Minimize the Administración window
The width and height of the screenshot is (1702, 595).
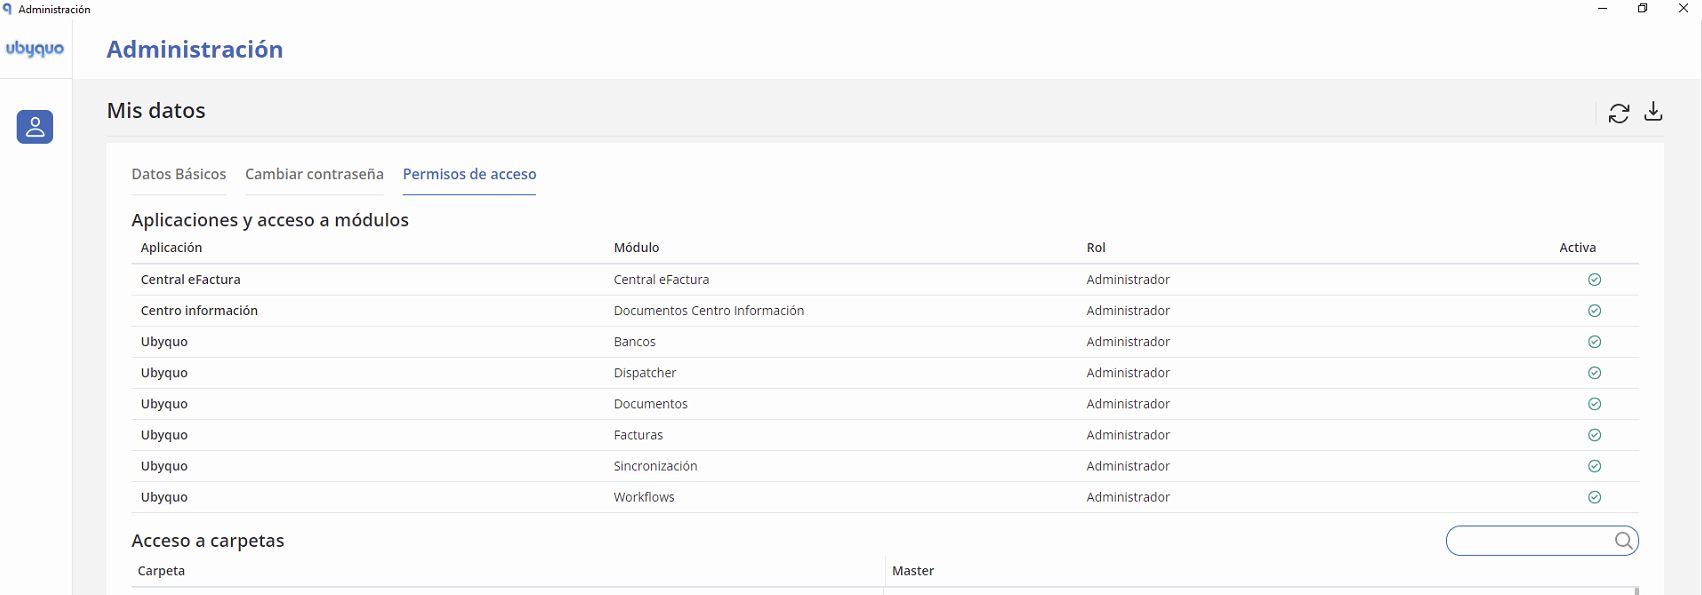click(x=1603, y=9)
